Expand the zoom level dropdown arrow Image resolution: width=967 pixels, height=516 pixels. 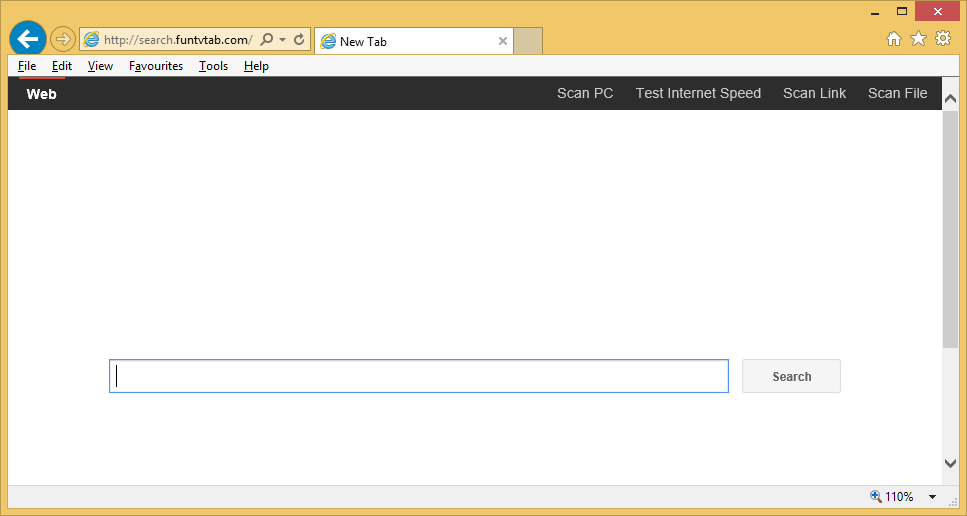tap(932, 497)
